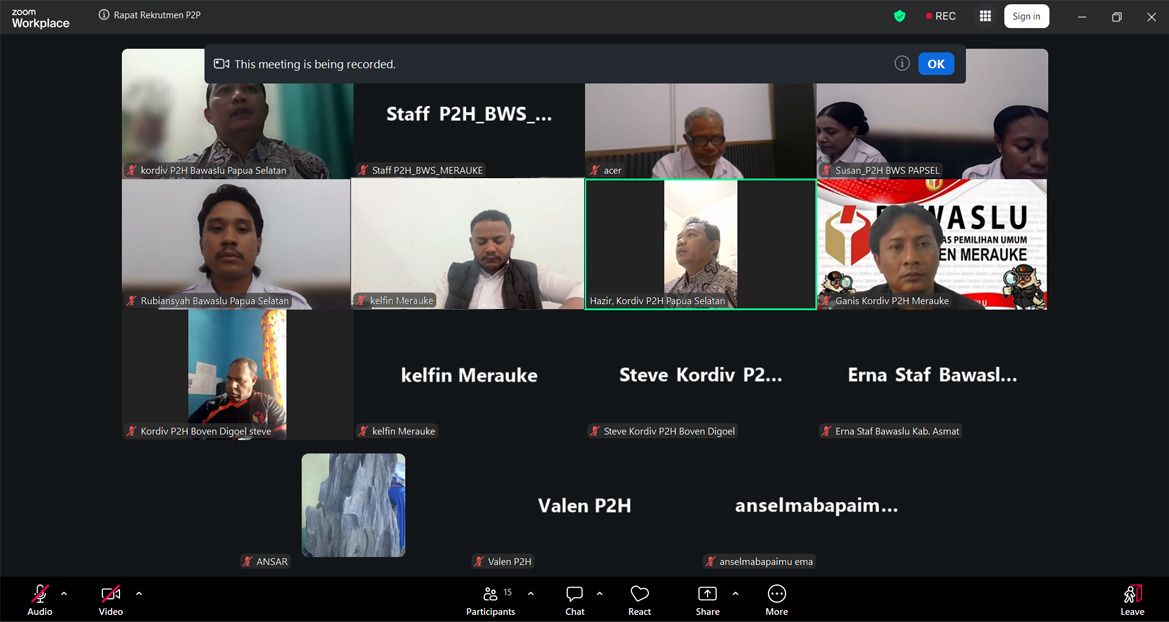Select the Susan_P2H BWS PAPSEL video tile
The image size is (1169, 622).
(933, 113)
